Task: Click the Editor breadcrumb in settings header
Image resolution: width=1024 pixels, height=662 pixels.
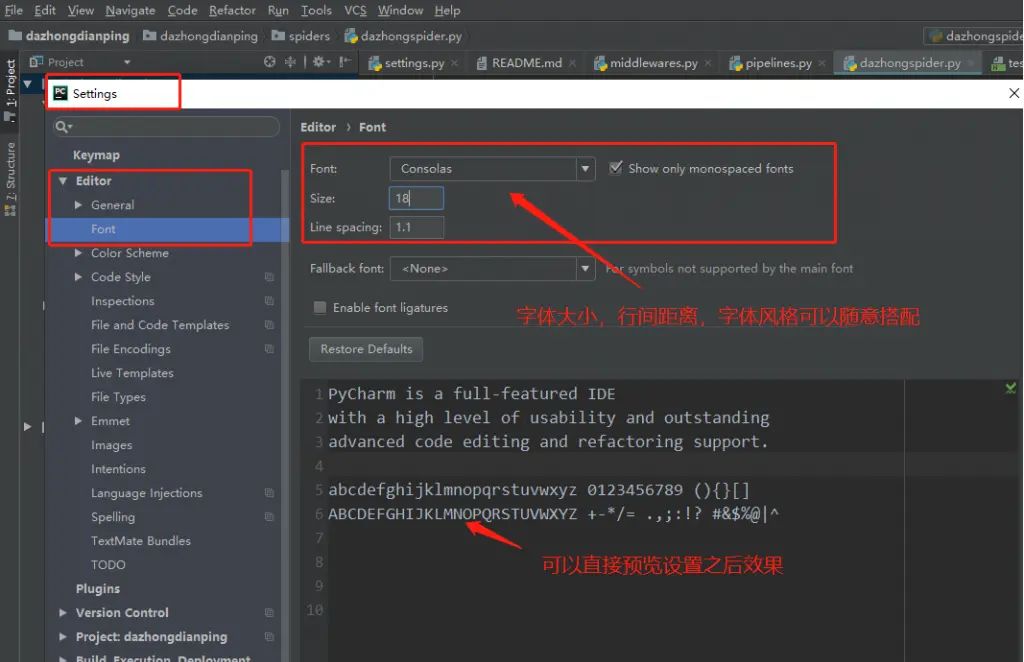Action: pyautogui.click(x=318, y=127)
